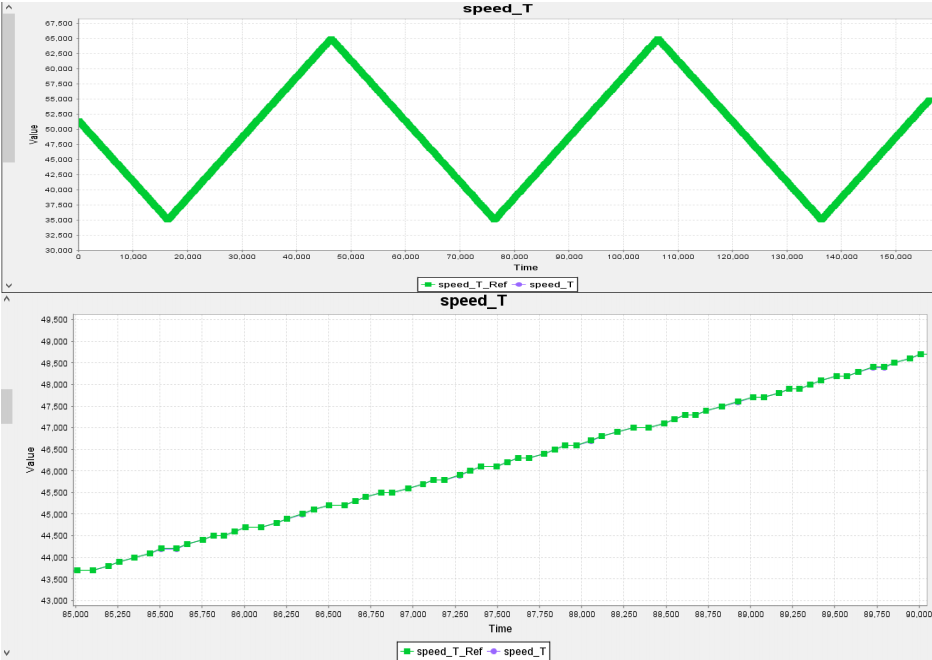Click the 89,000 time tick on bottom chart
This screenshot has height=660, width=932.
coord(750,614)
